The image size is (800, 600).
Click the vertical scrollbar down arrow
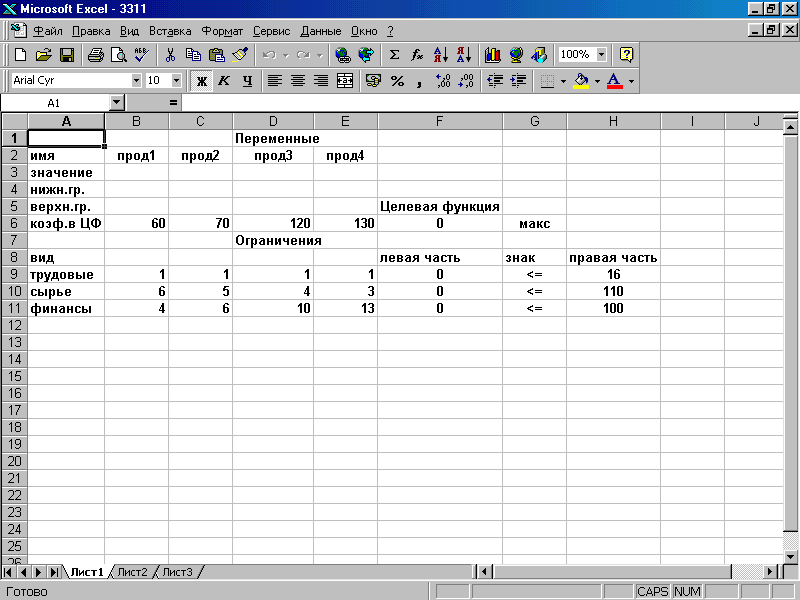(x=790, y=557)
